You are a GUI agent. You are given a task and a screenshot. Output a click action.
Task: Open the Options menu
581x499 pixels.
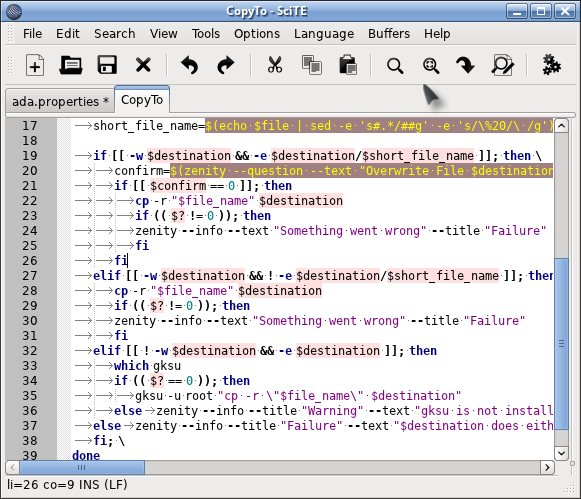[257, 34]
